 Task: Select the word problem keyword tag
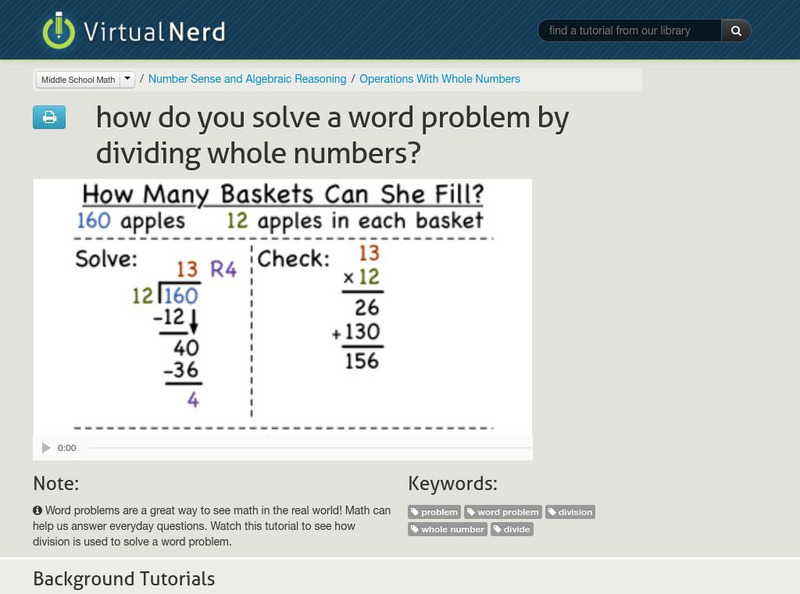502,511
